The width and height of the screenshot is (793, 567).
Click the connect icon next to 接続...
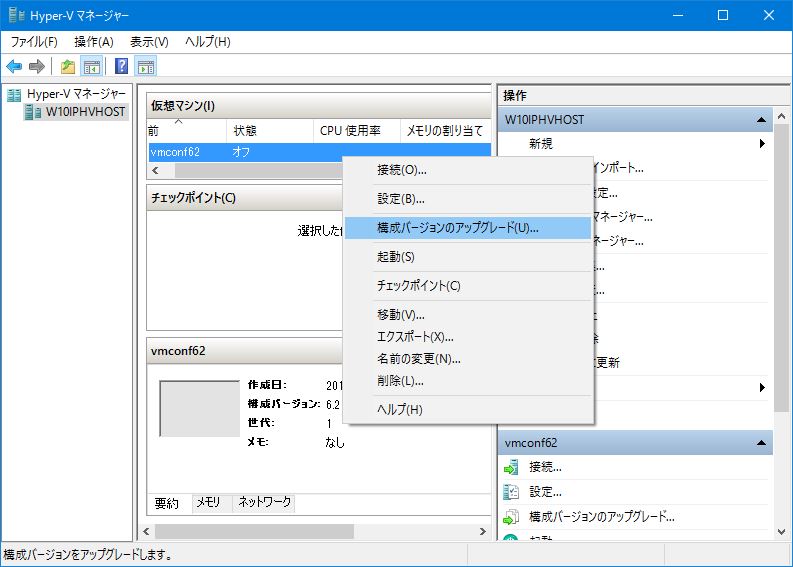point(511,467)
